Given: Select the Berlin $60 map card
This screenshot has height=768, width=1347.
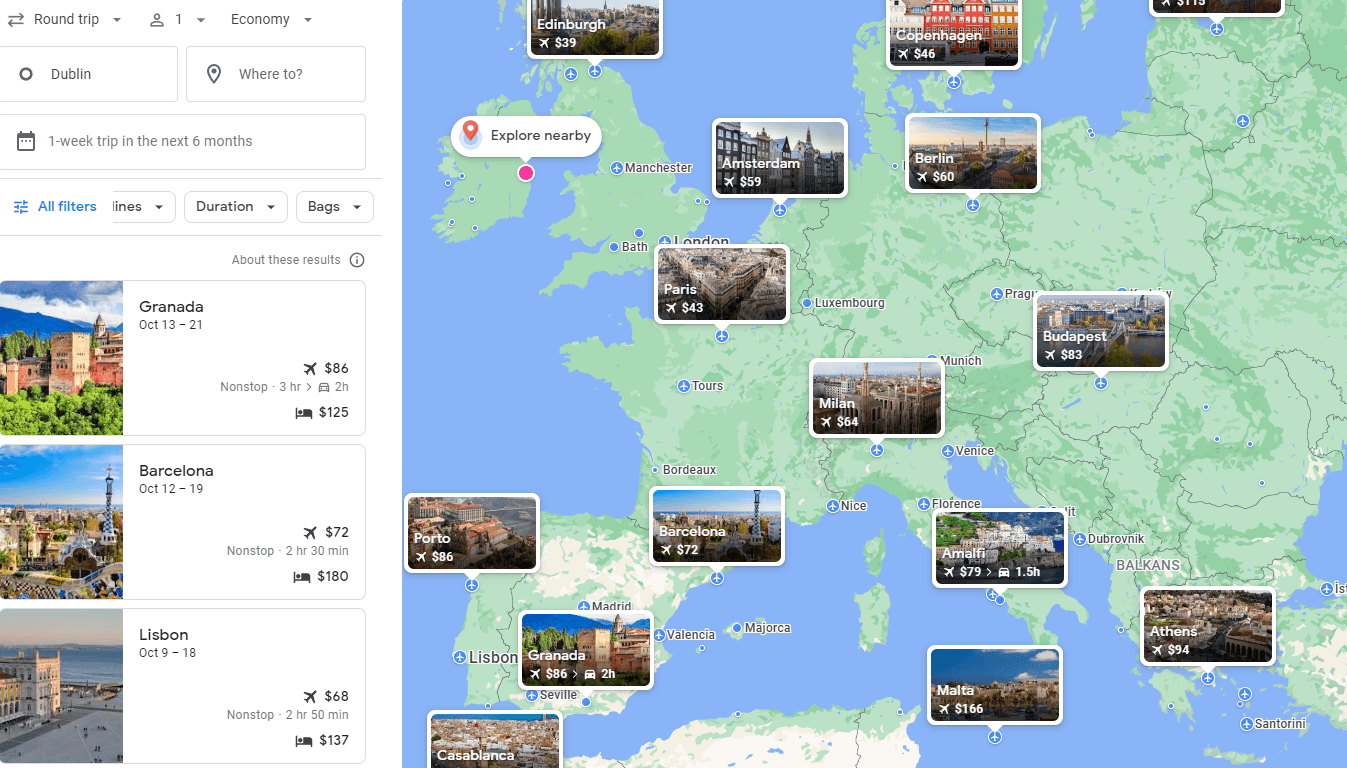Looking at the screenshot, I should 973,153.
